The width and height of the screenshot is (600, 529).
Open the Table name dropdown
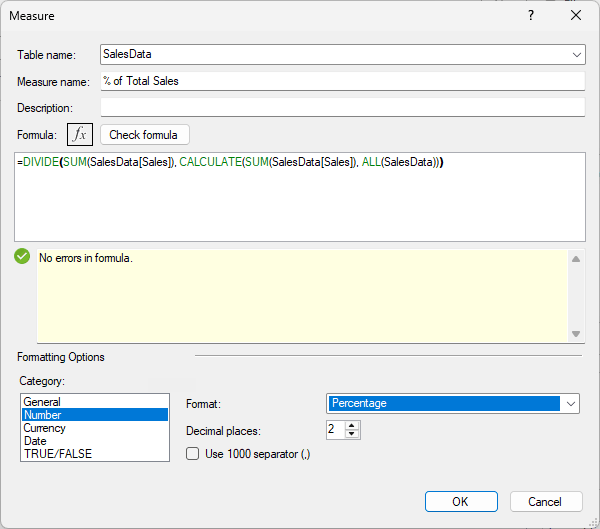577,54
